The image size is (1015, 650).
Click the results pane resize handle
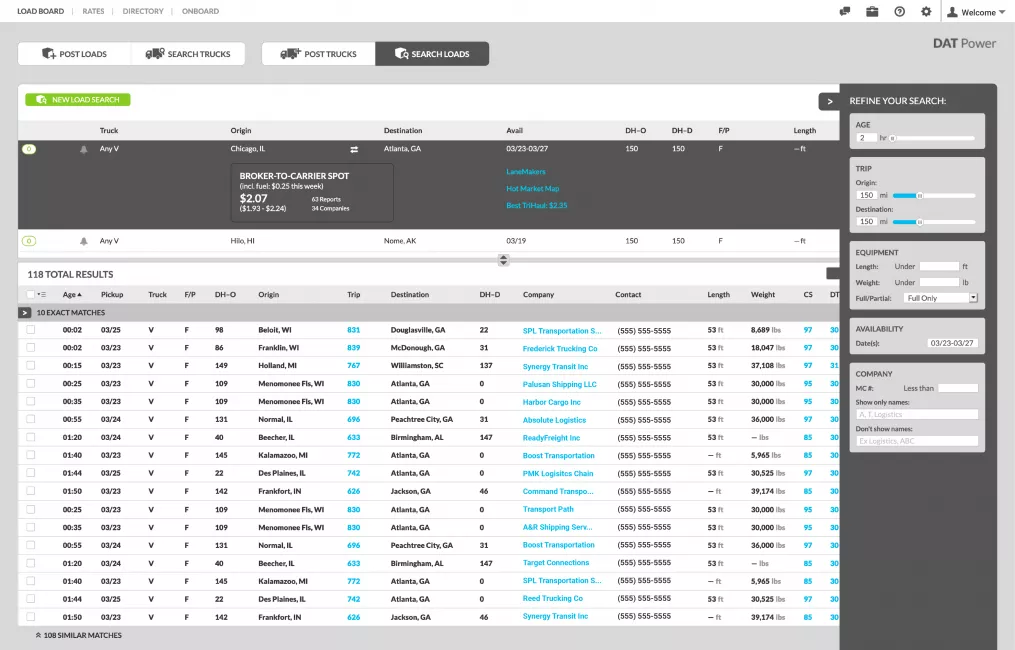pos(503,260)
